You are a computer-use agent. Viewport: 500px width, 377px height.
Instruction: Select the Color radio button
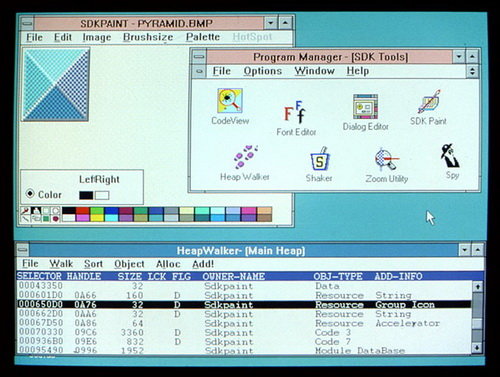click(30, 194)
